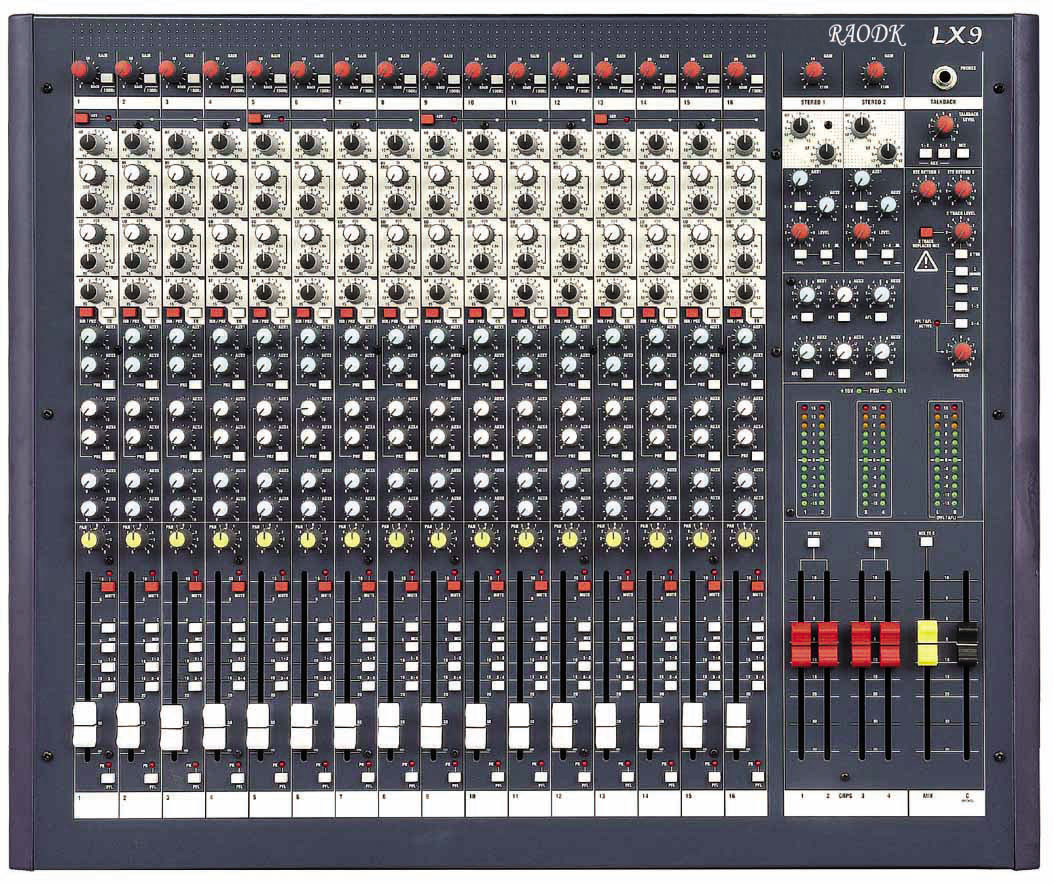Click the channel 1 white label strip at bottom
This screenshot has width=1053, height=885.
tap(95, 806)
